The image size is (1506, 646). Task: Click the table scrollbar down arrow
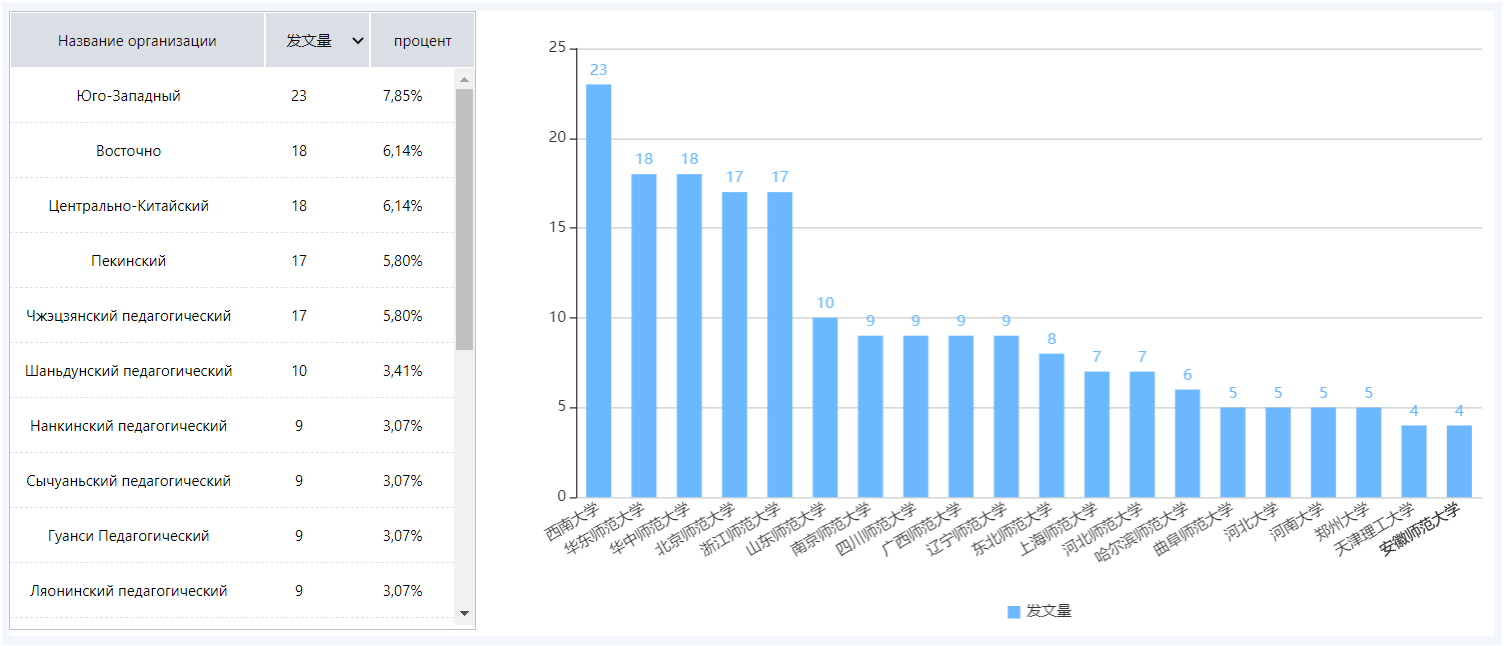click(x=464, y=612)
